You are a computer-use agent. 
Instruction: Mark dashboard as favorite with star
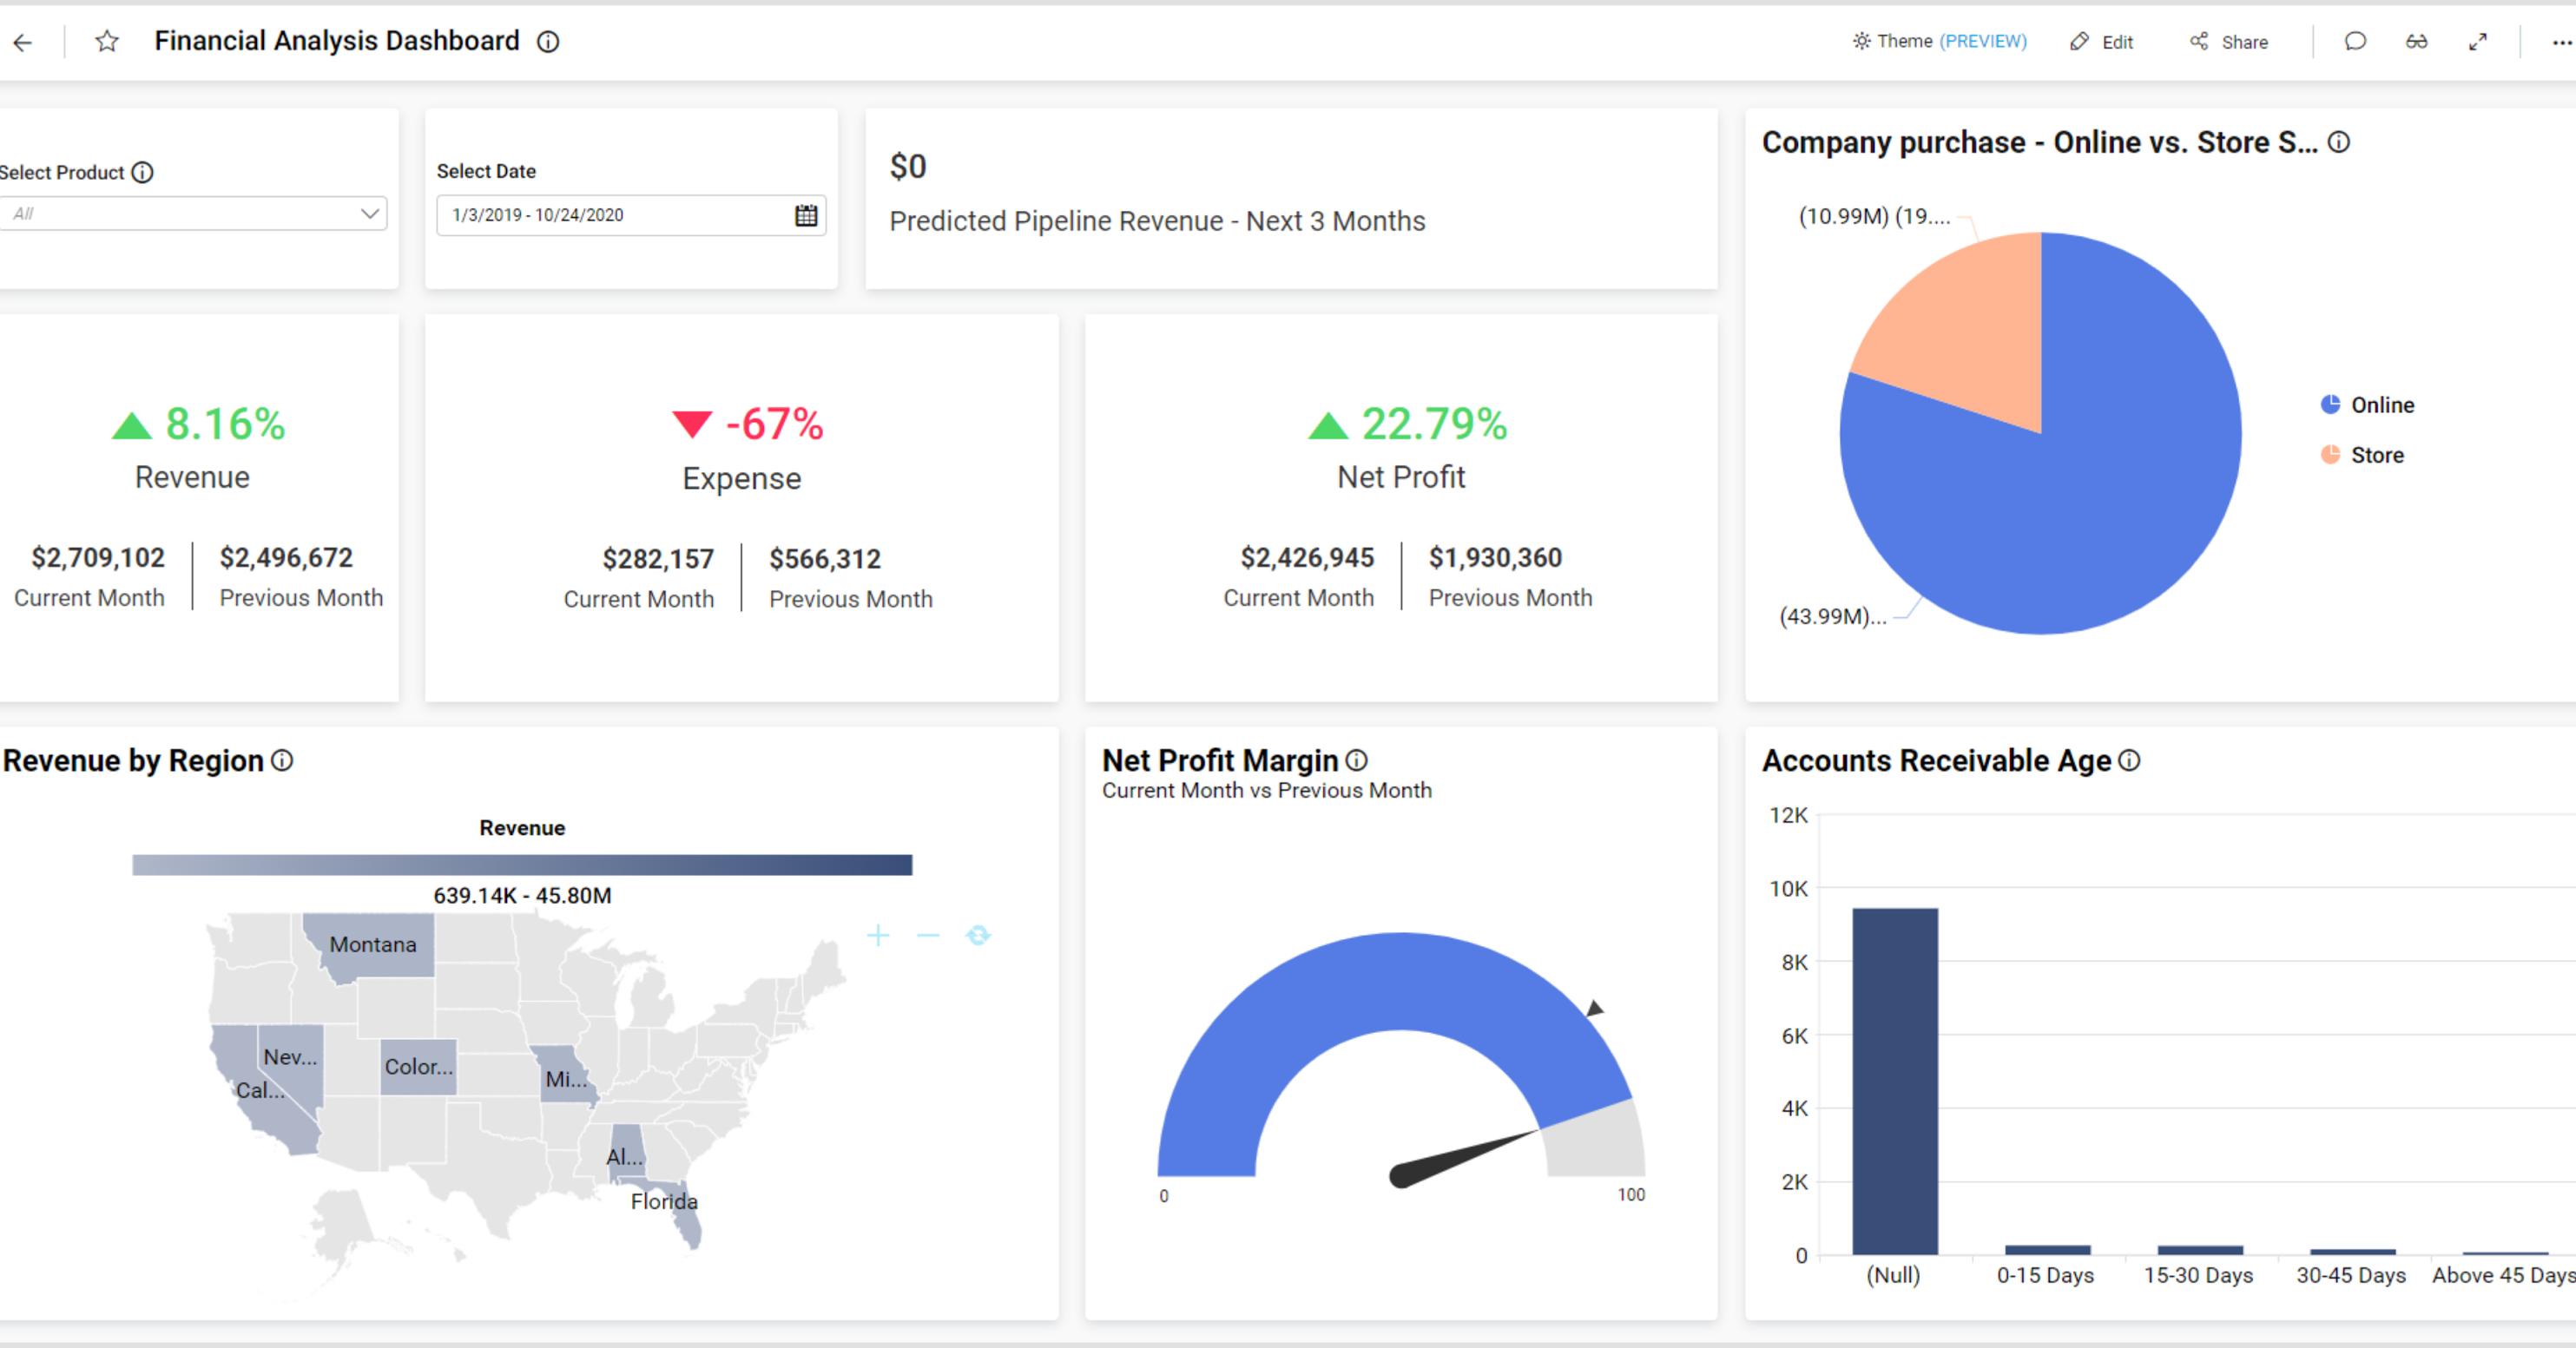tap(107, 41)
